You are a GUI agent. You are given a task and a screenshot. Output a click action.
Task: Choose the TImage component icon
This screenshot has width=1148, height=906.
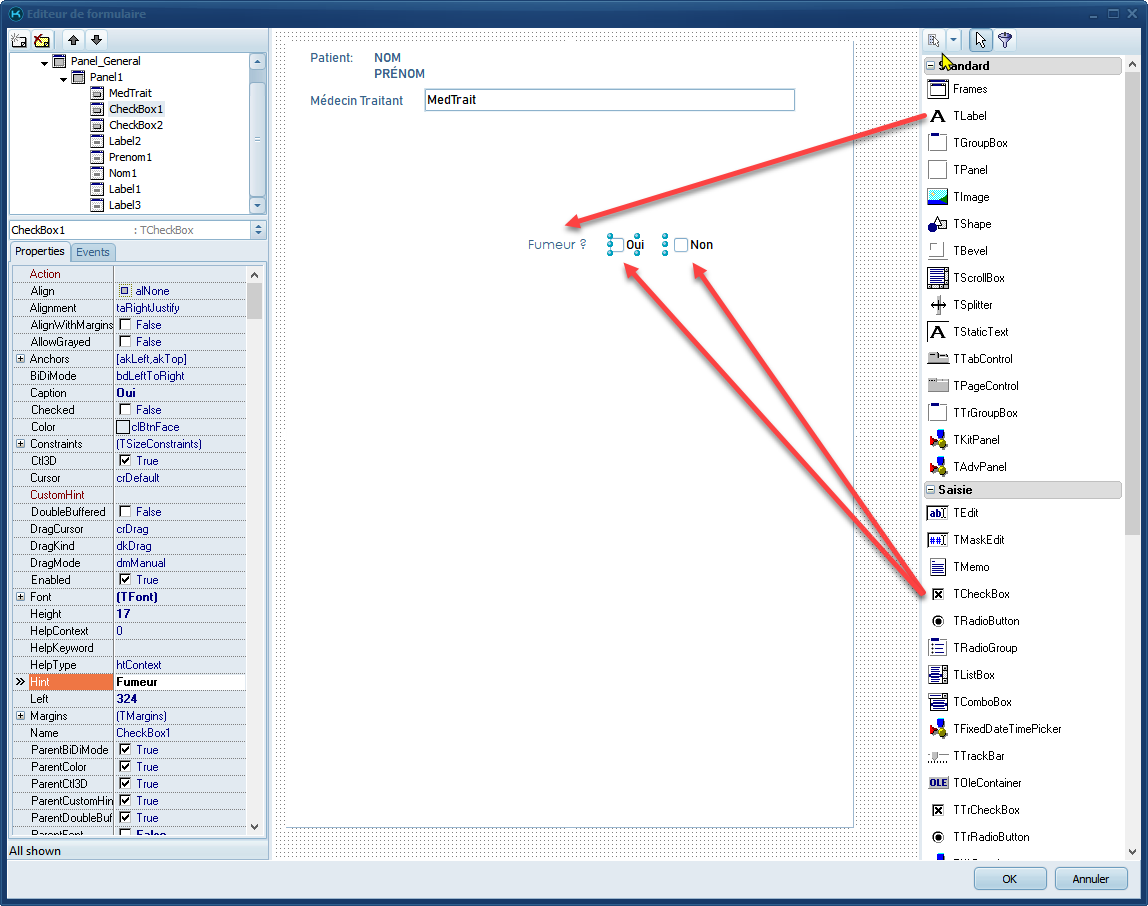click(937, 197)
